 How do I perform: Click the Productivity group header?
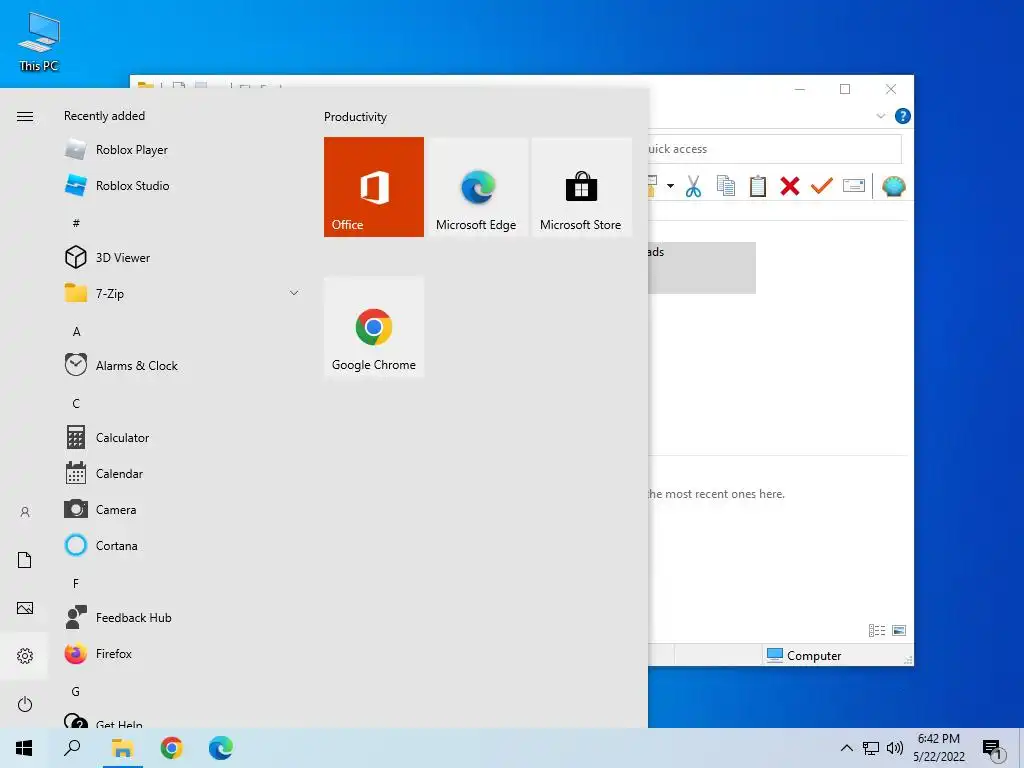click(x=355, y=117)
